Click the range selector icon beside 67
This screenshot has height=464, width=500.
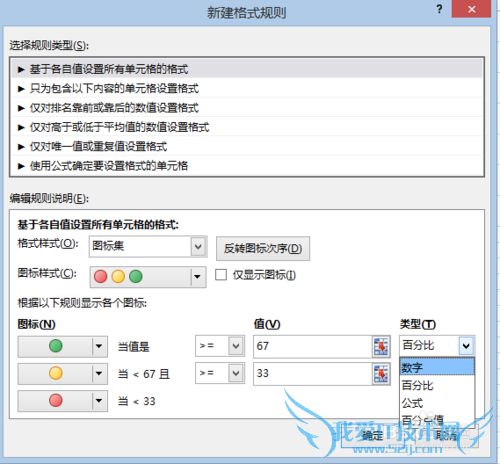(x=381, y=347)
